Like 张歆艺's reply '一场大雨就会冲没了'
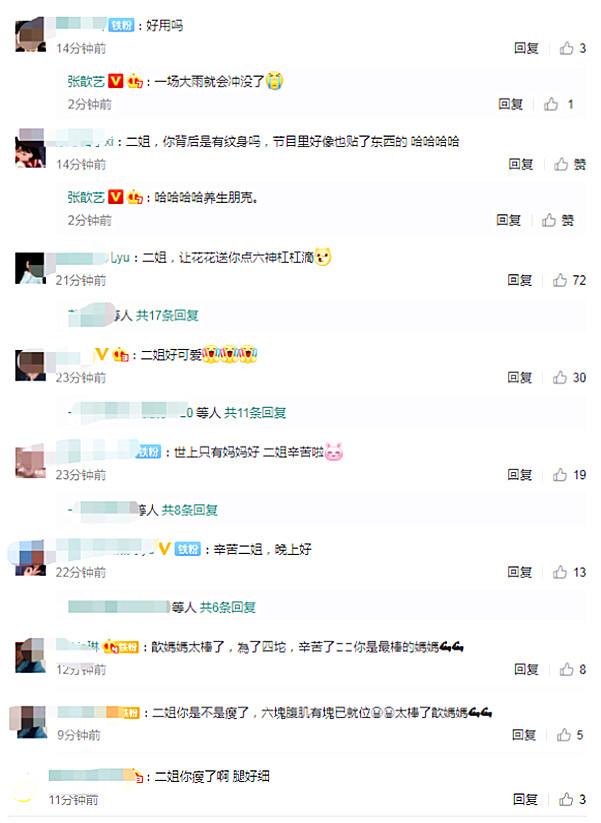601x823 pixels. [558, 104]
